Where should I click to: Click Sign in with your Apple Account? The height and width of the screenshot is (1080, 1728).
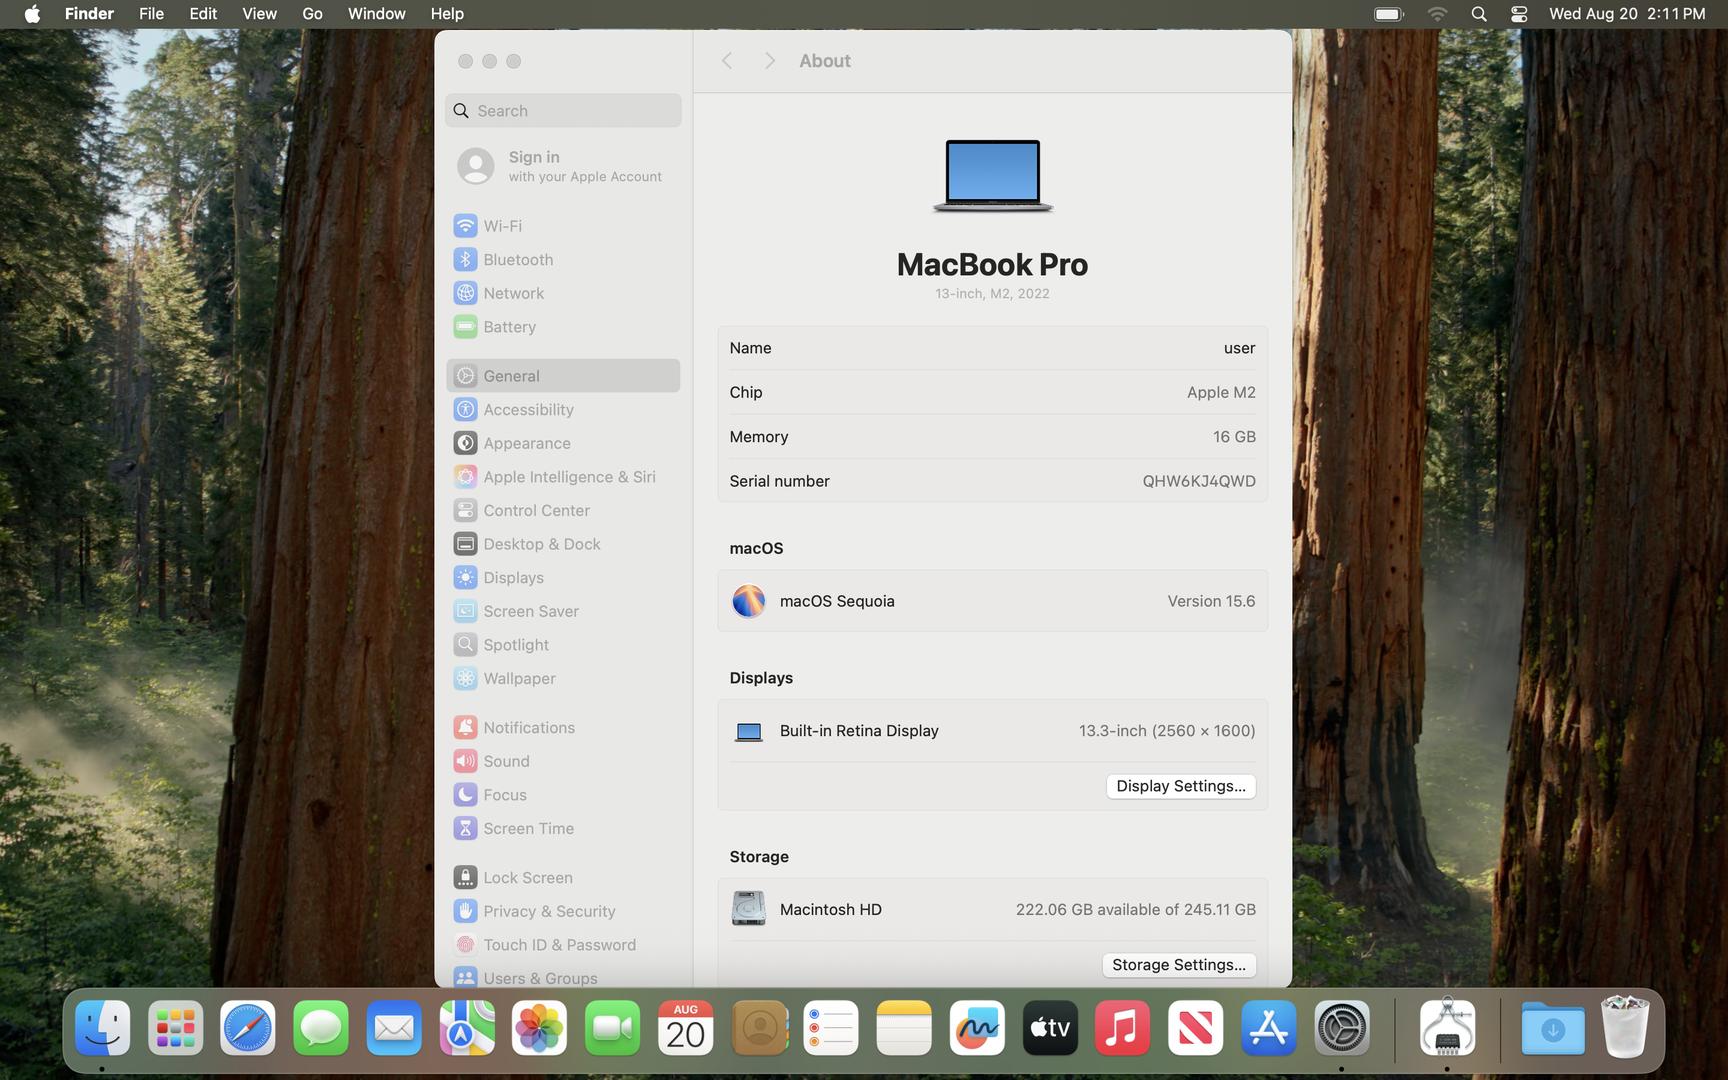(563, 166)
